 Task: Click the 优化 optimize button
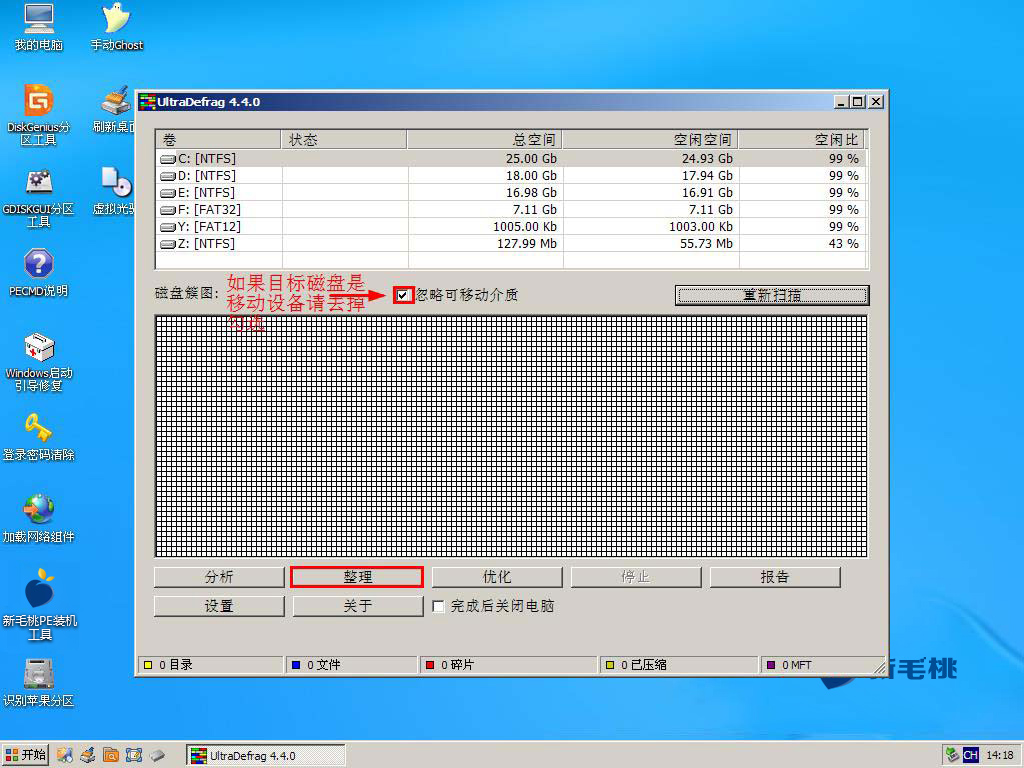point(497,577)
